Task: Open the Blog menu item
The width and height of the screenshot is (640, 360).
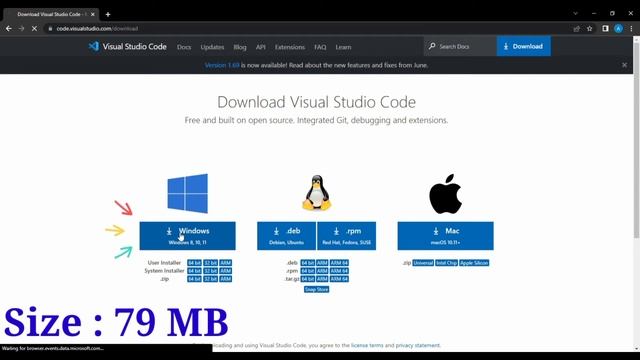Action: pyautogui.click(x=240, y=47)
